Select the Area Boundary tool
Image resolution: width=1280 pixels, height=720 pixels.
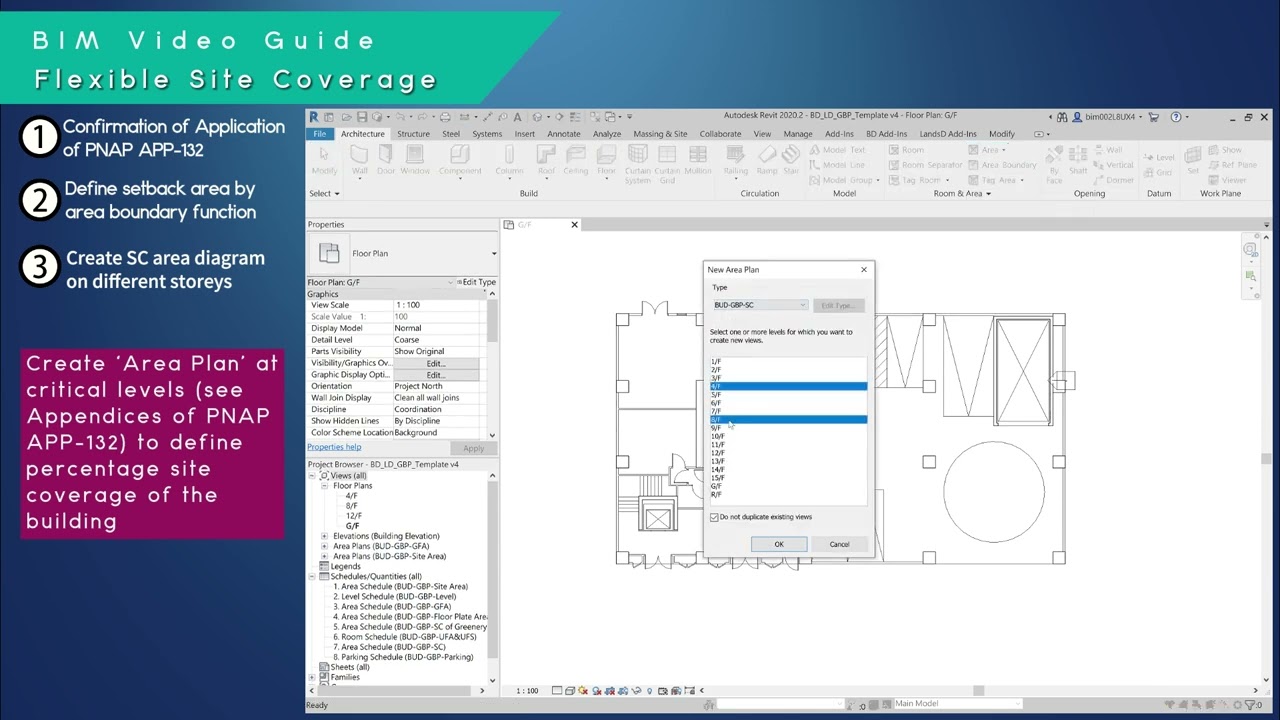(1002, 165)
